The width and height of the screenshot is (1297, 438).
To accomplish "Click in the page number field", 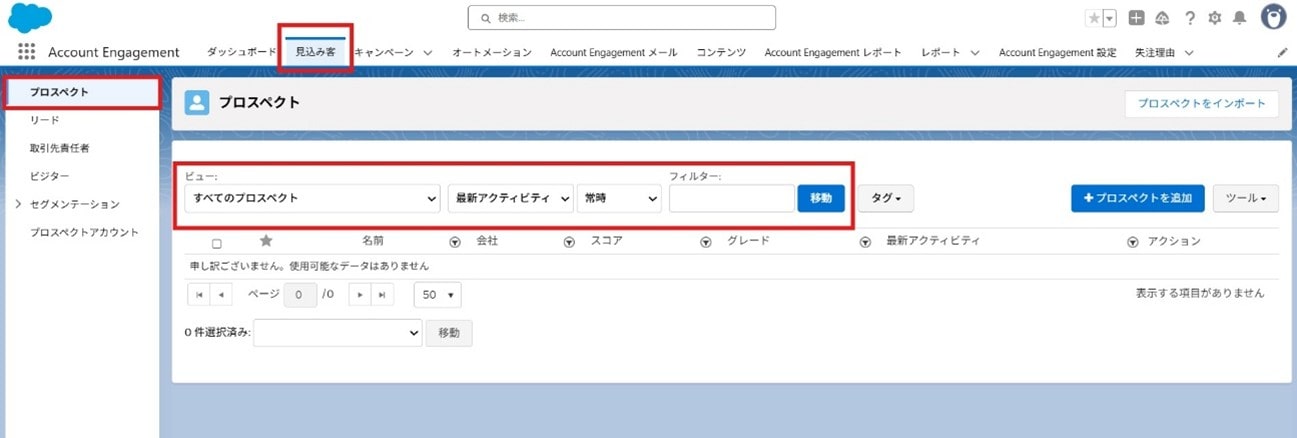I will click(300, 295).
